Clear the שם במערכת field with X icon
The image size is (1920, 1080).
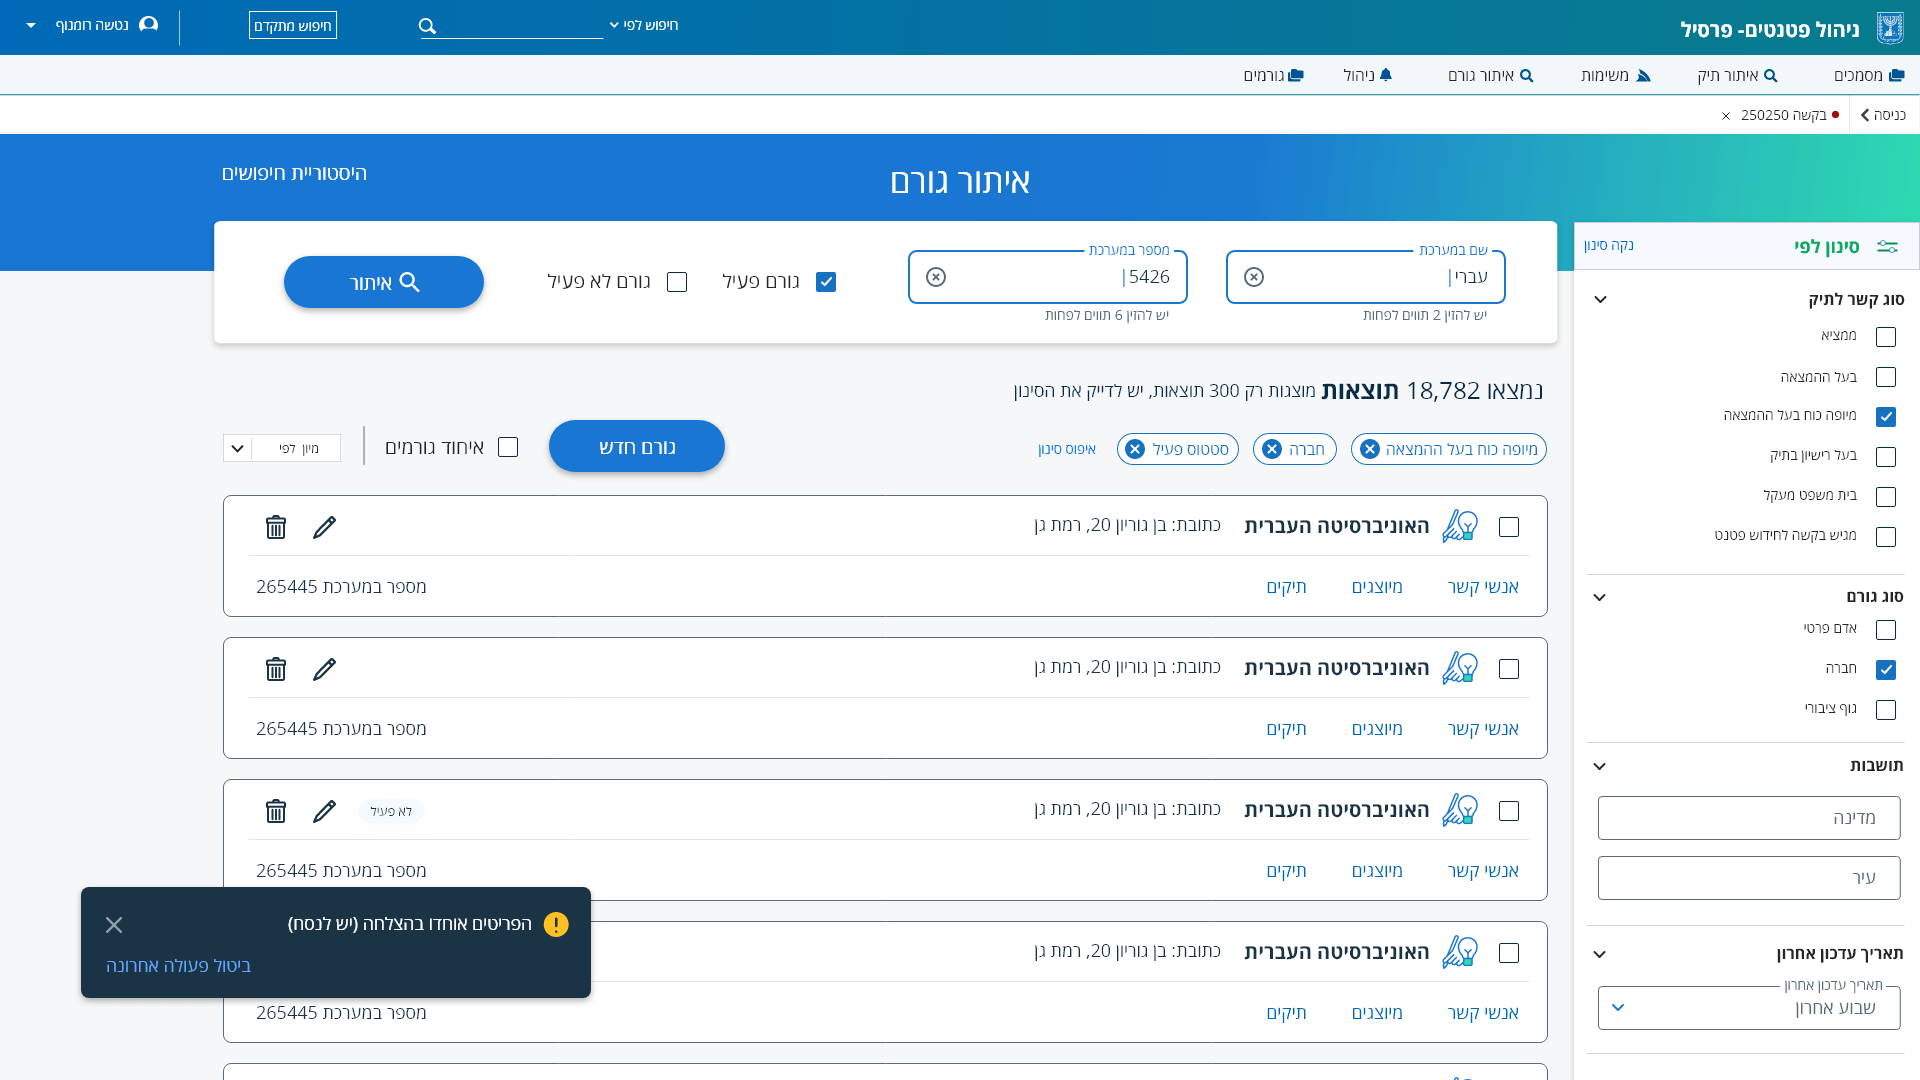pyautogui.click(x=1254, y=277)
